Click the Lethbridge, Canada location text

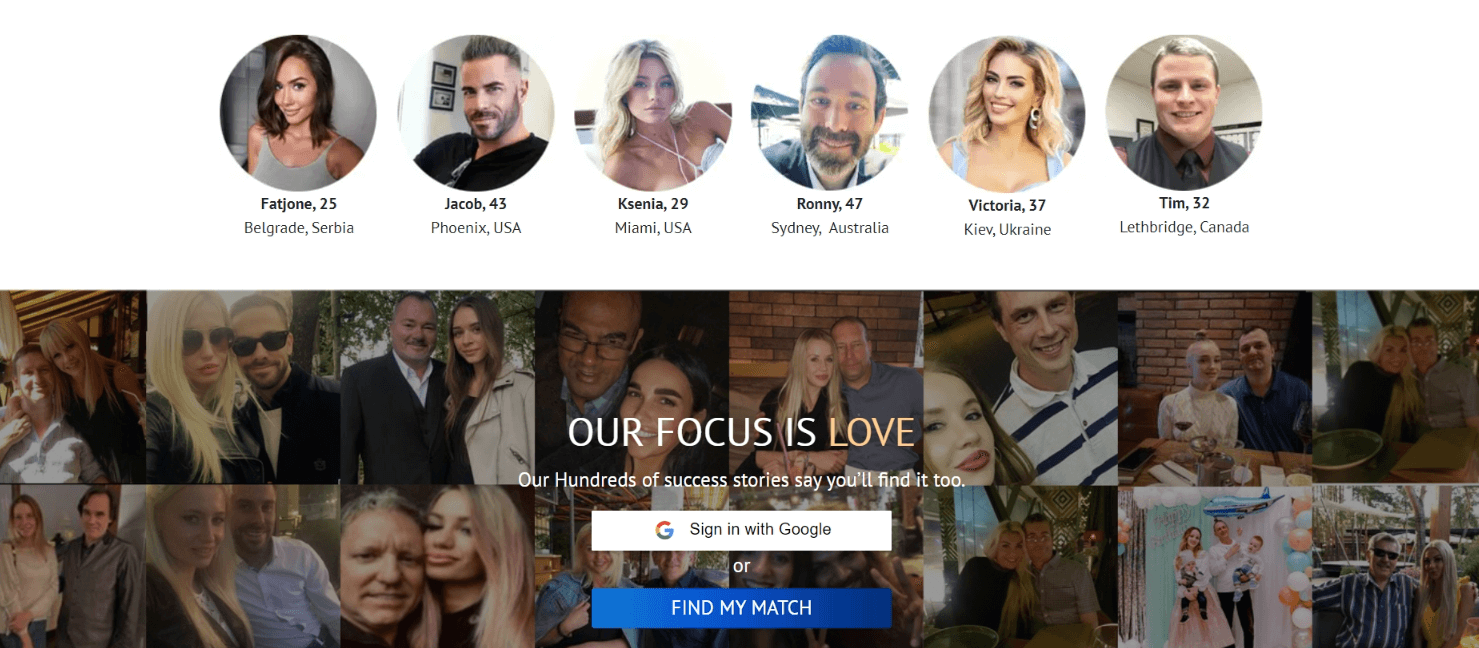[x=1184, y=227]
